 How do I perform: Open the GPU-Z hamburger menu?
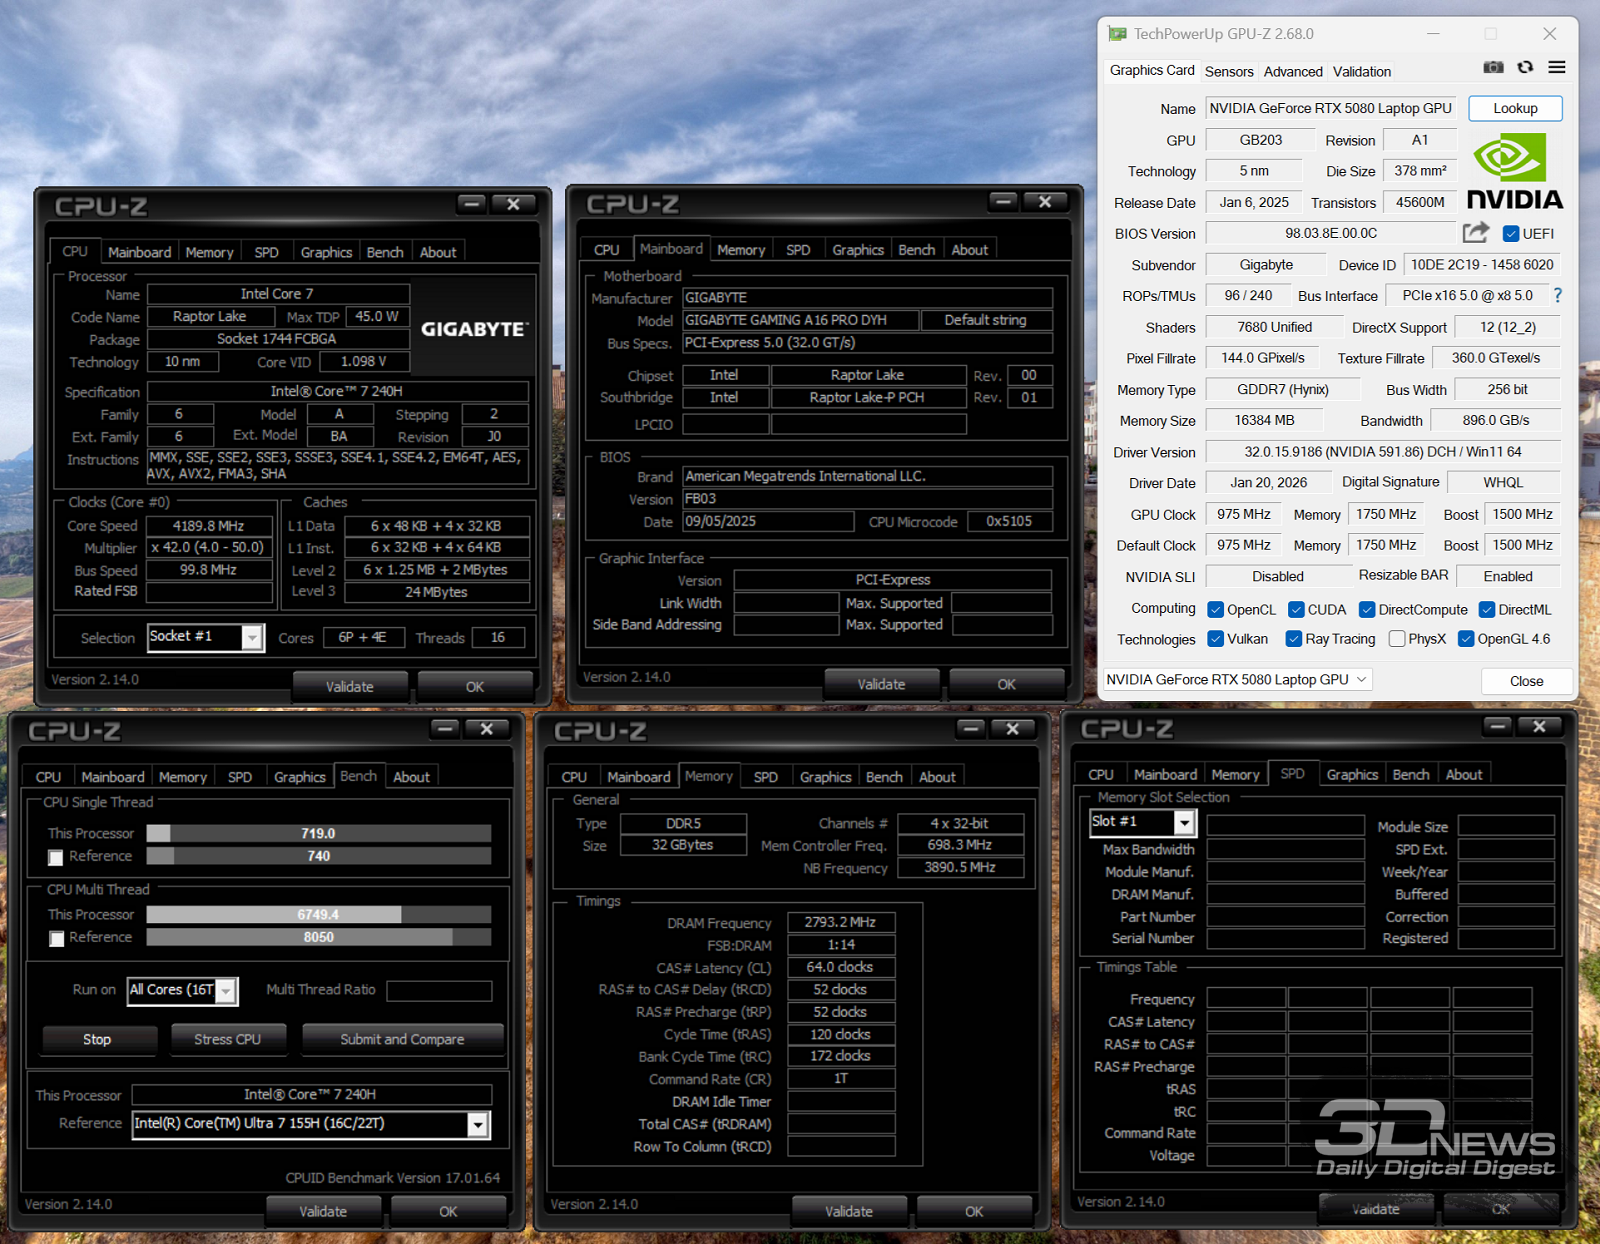pyautogui.click(x=1557, y=68)
